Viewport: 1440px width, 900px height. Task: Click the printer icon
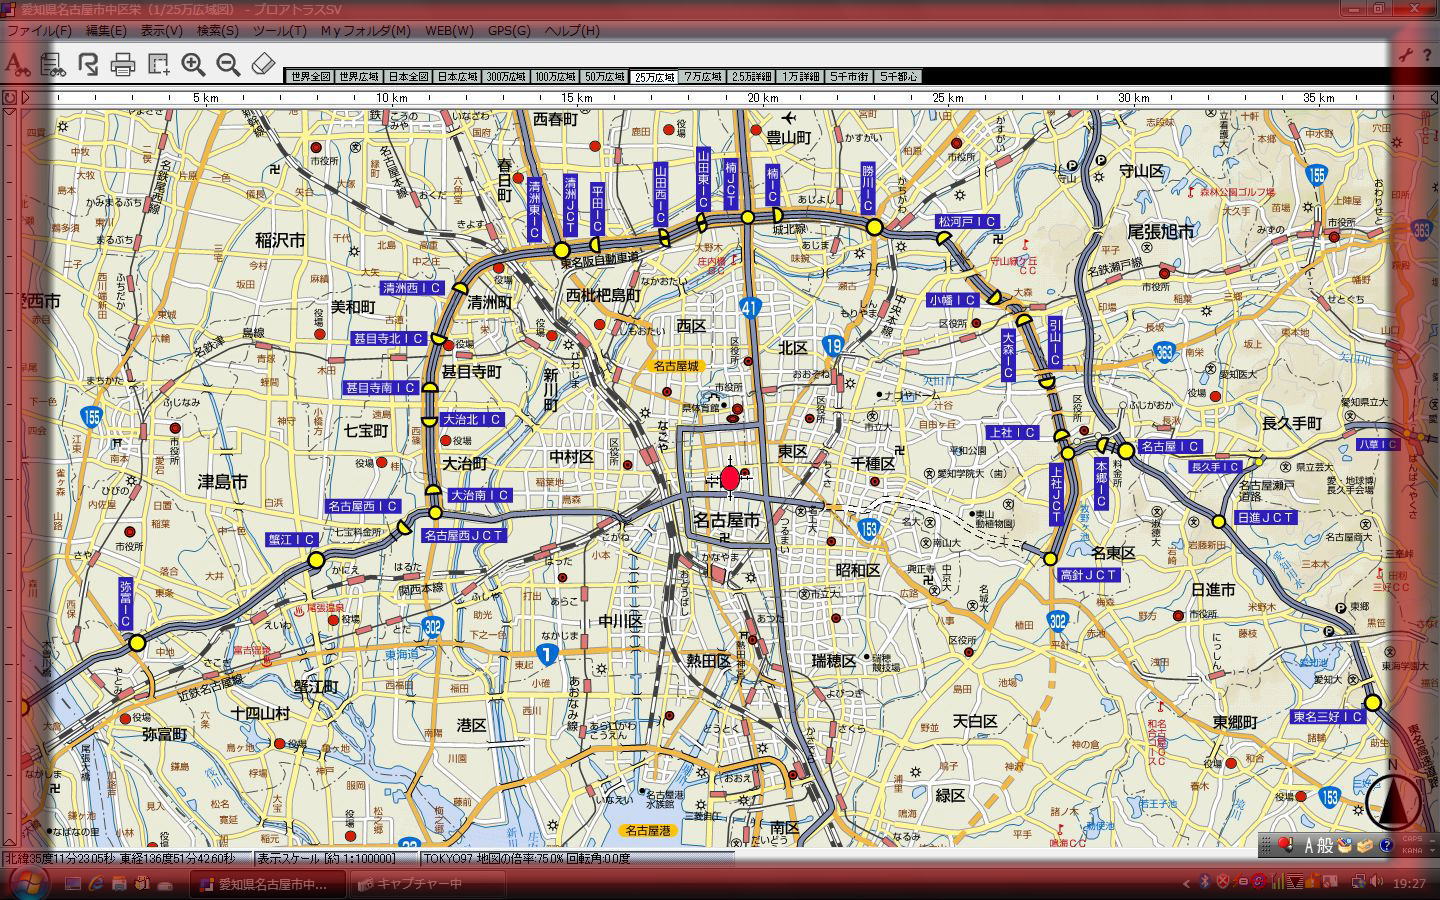(x=123, y=65)
